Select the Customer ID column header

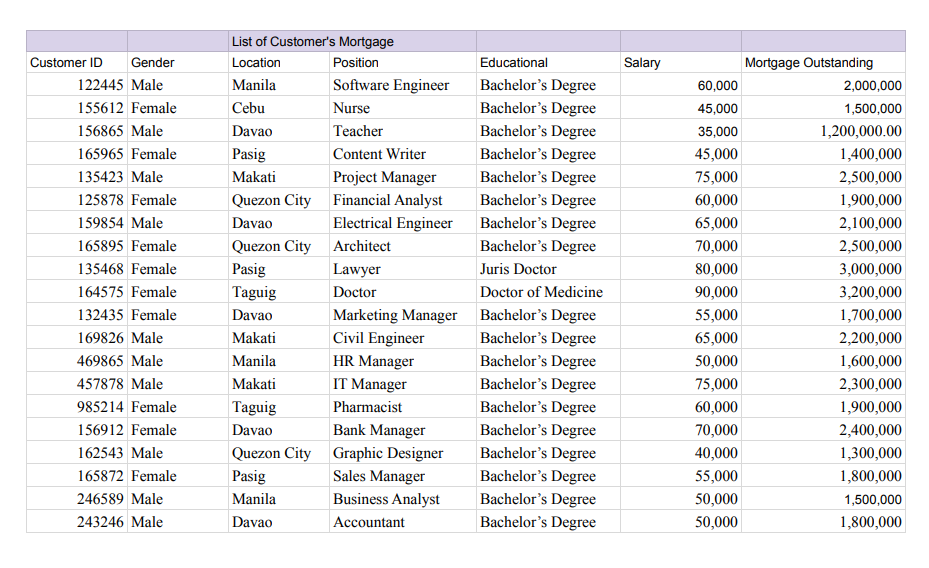pyautogui.click(x=66, y=62)
